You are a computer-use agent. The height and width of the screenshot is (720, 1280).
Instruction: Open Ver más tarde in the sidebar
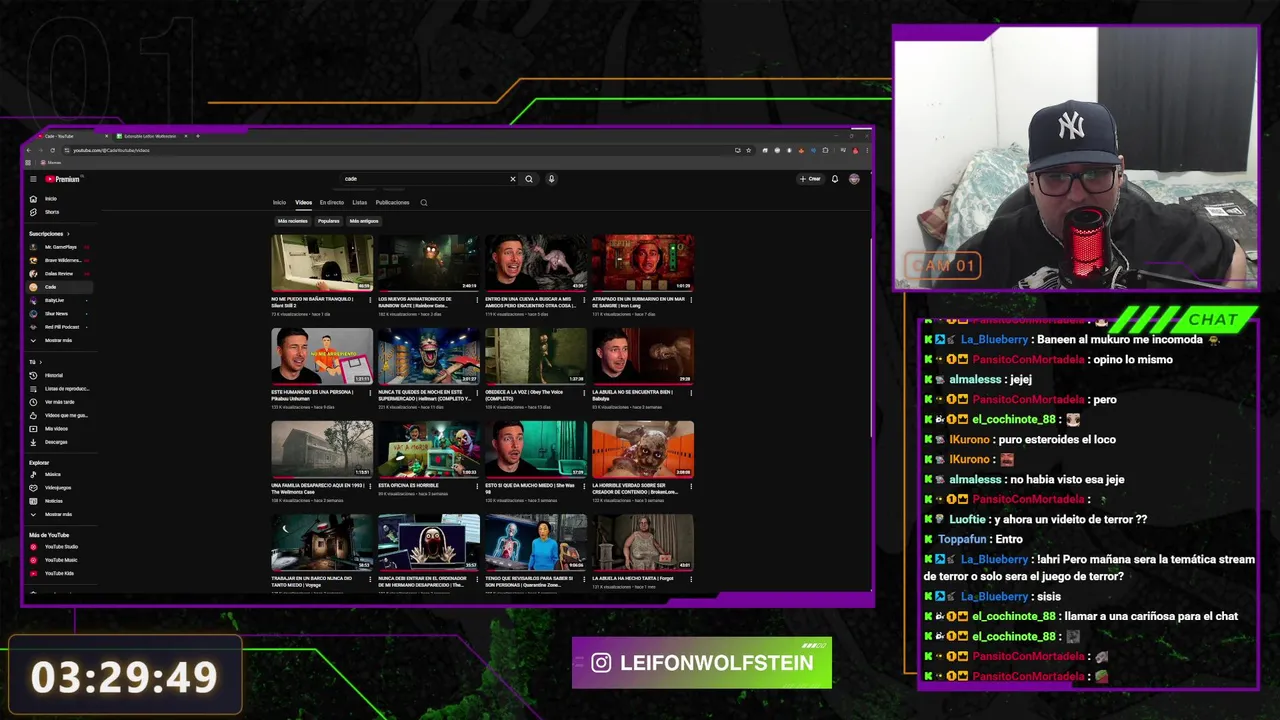(x=60, y=402)
